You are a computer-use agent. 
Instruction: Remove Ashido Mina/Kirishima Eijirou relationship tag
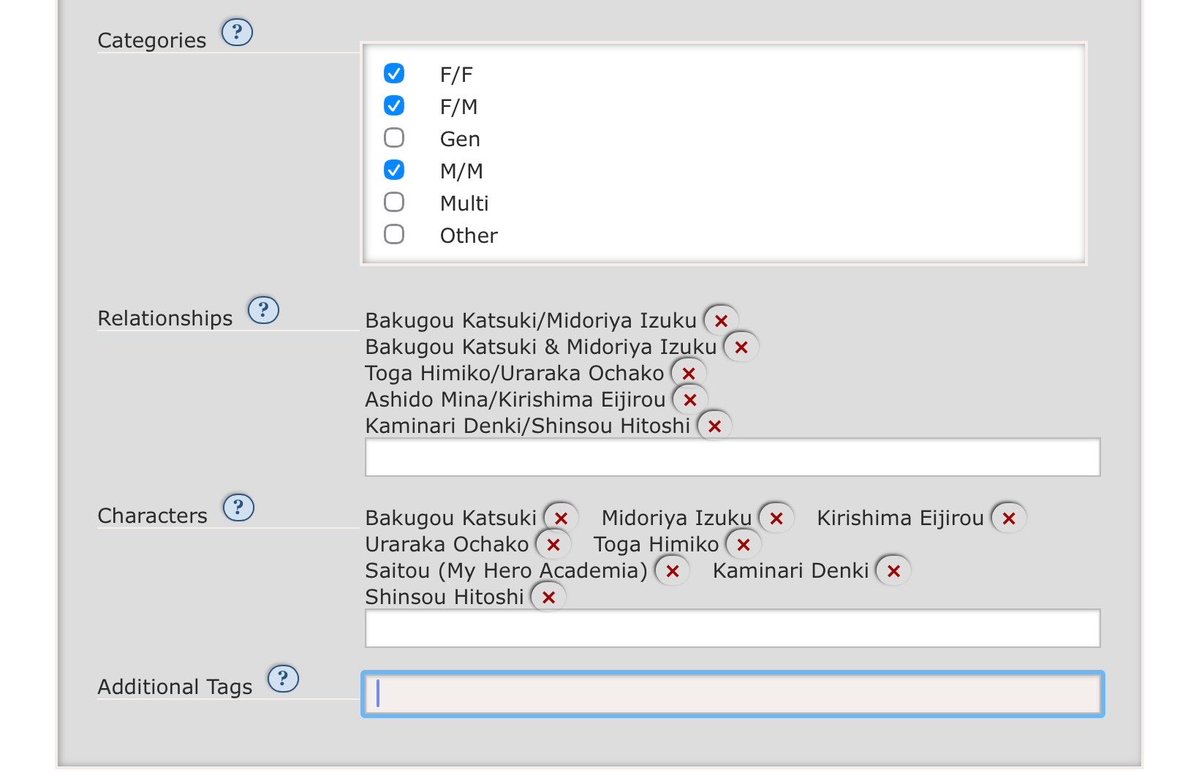[x=690, y=400]
